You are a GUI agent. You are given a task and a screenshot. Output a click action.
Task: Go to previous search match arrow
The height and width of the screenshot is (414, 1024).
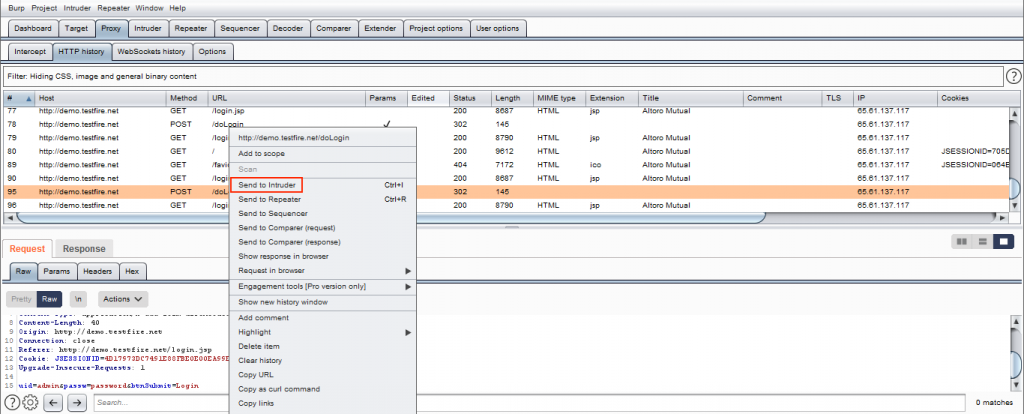(53, 403)
